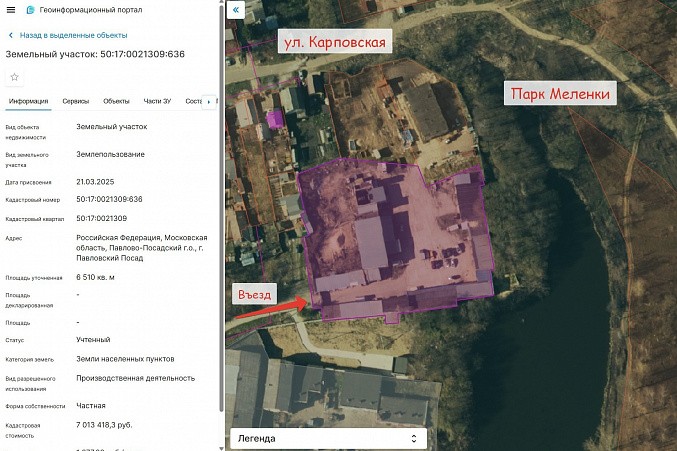
Task: Switch to the Информация tab
Action: tap(28, 101)
